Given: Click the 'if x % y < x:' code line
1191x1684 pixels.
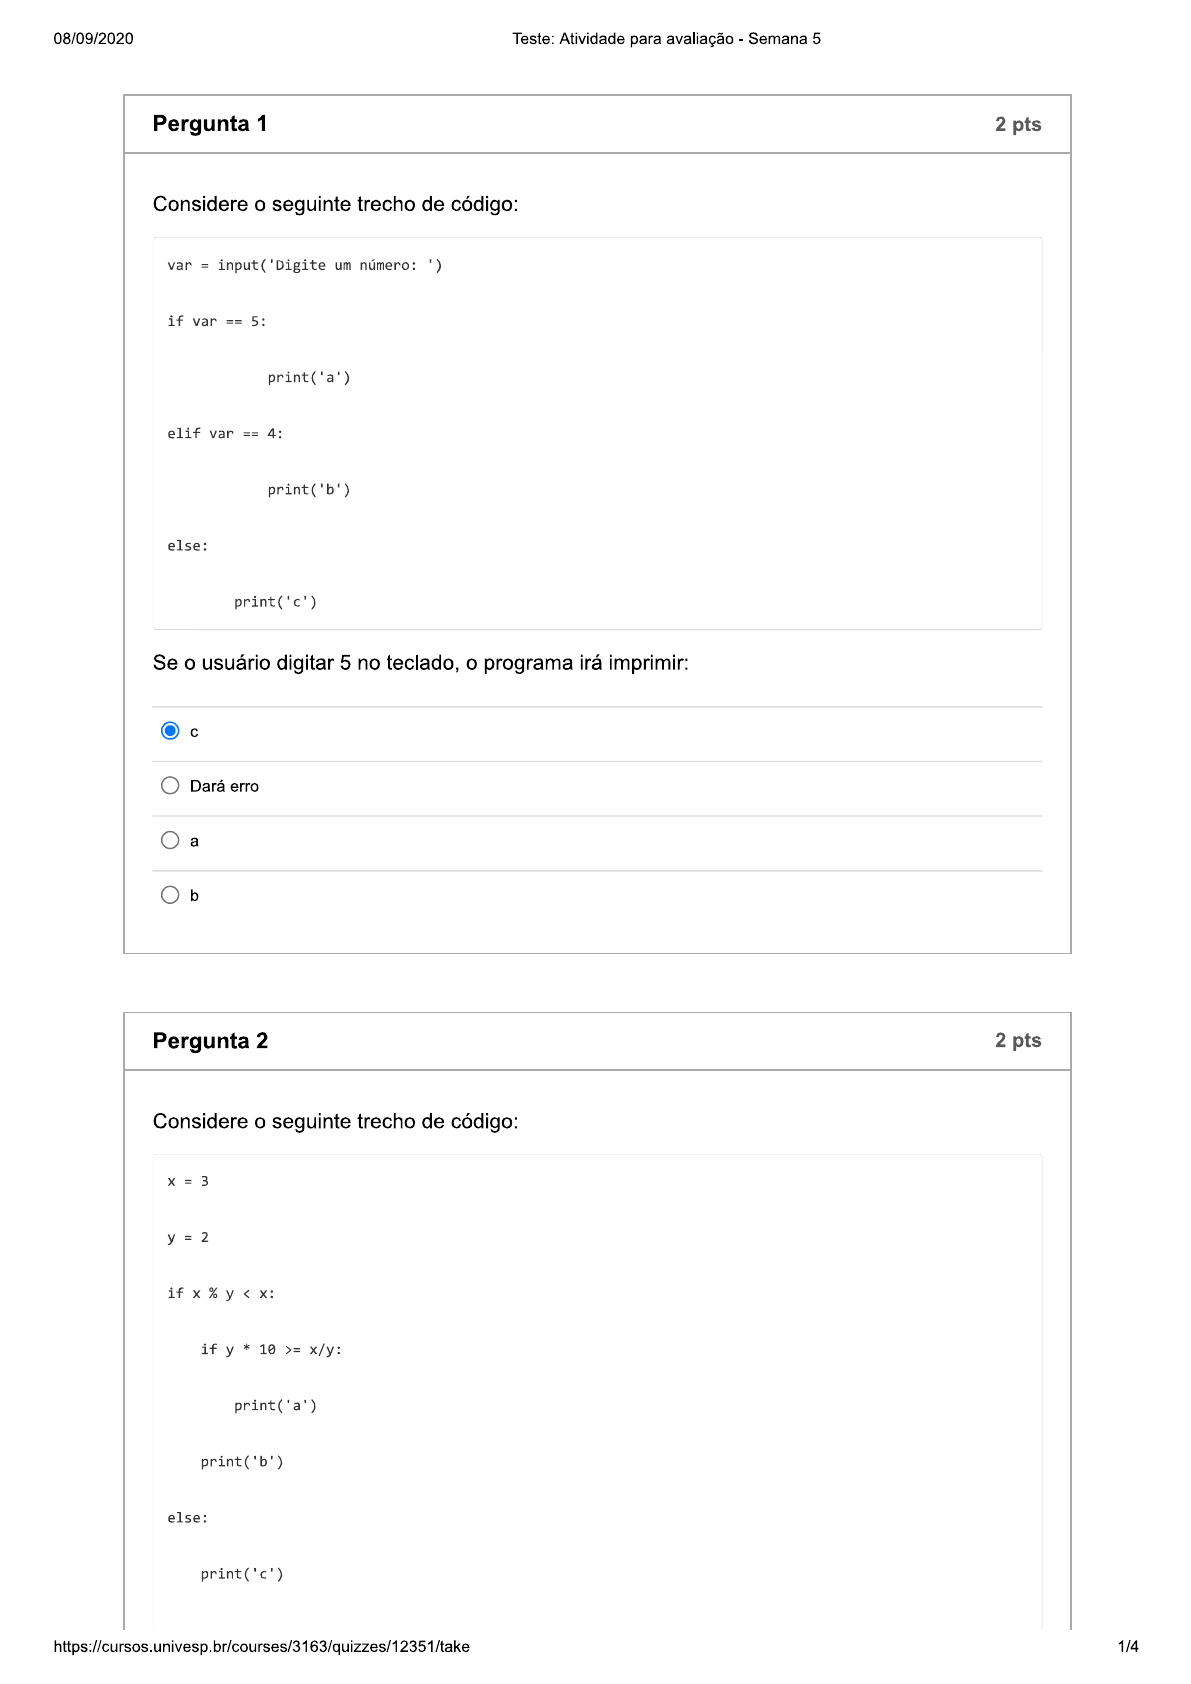Looking at the screenshot, I should coord(224,1293).
